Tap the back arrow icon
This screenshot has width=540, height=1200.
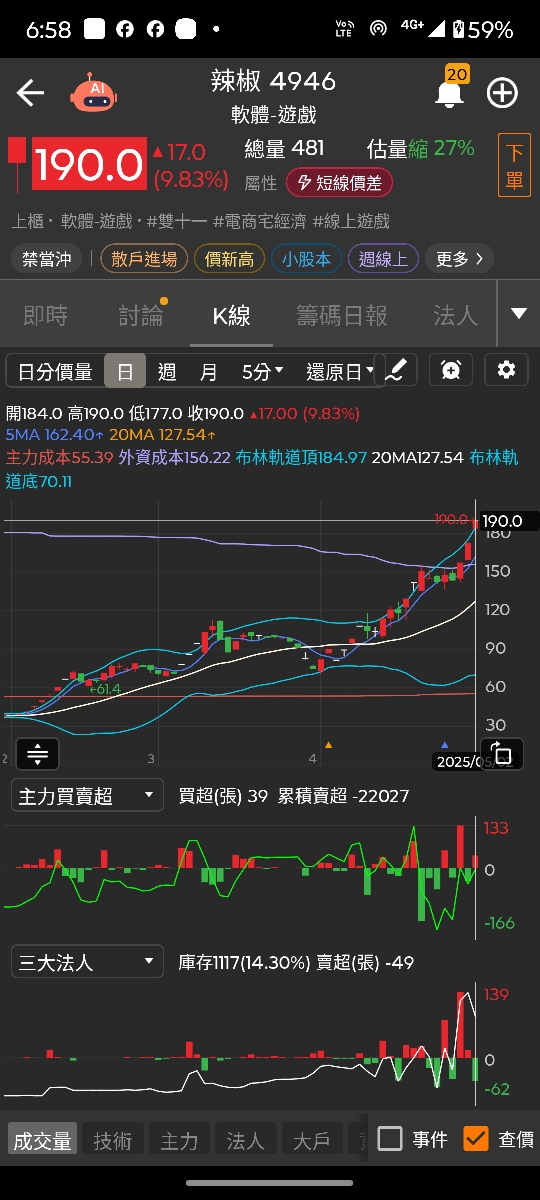pos(30,93)
